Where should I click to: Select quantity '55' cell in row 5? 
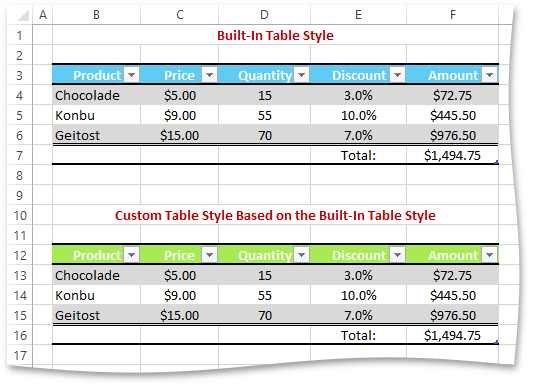[x=264, y=115]
